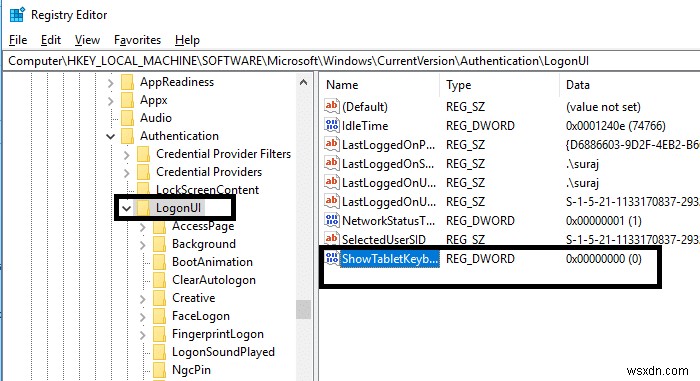Click the Registry Editor title bar icon
This screenshot has height=381, width=700.
tap(17, 15)
